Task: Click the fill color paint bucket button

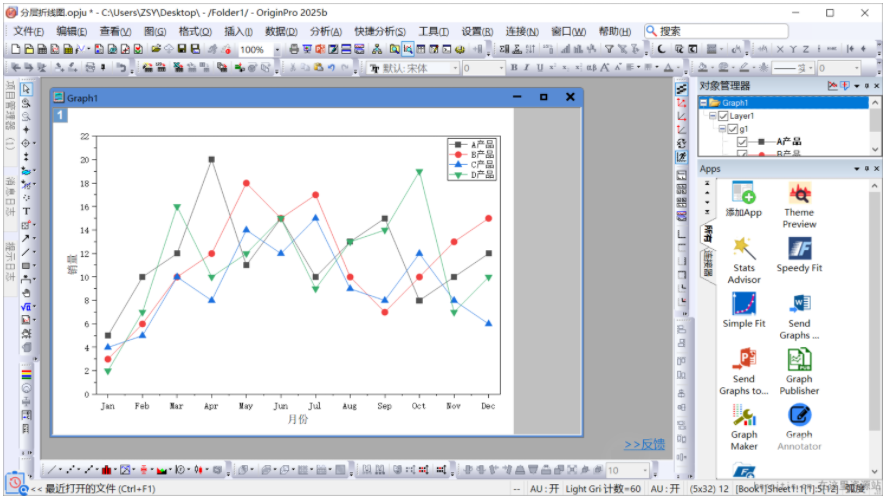Action: [703, 68]
